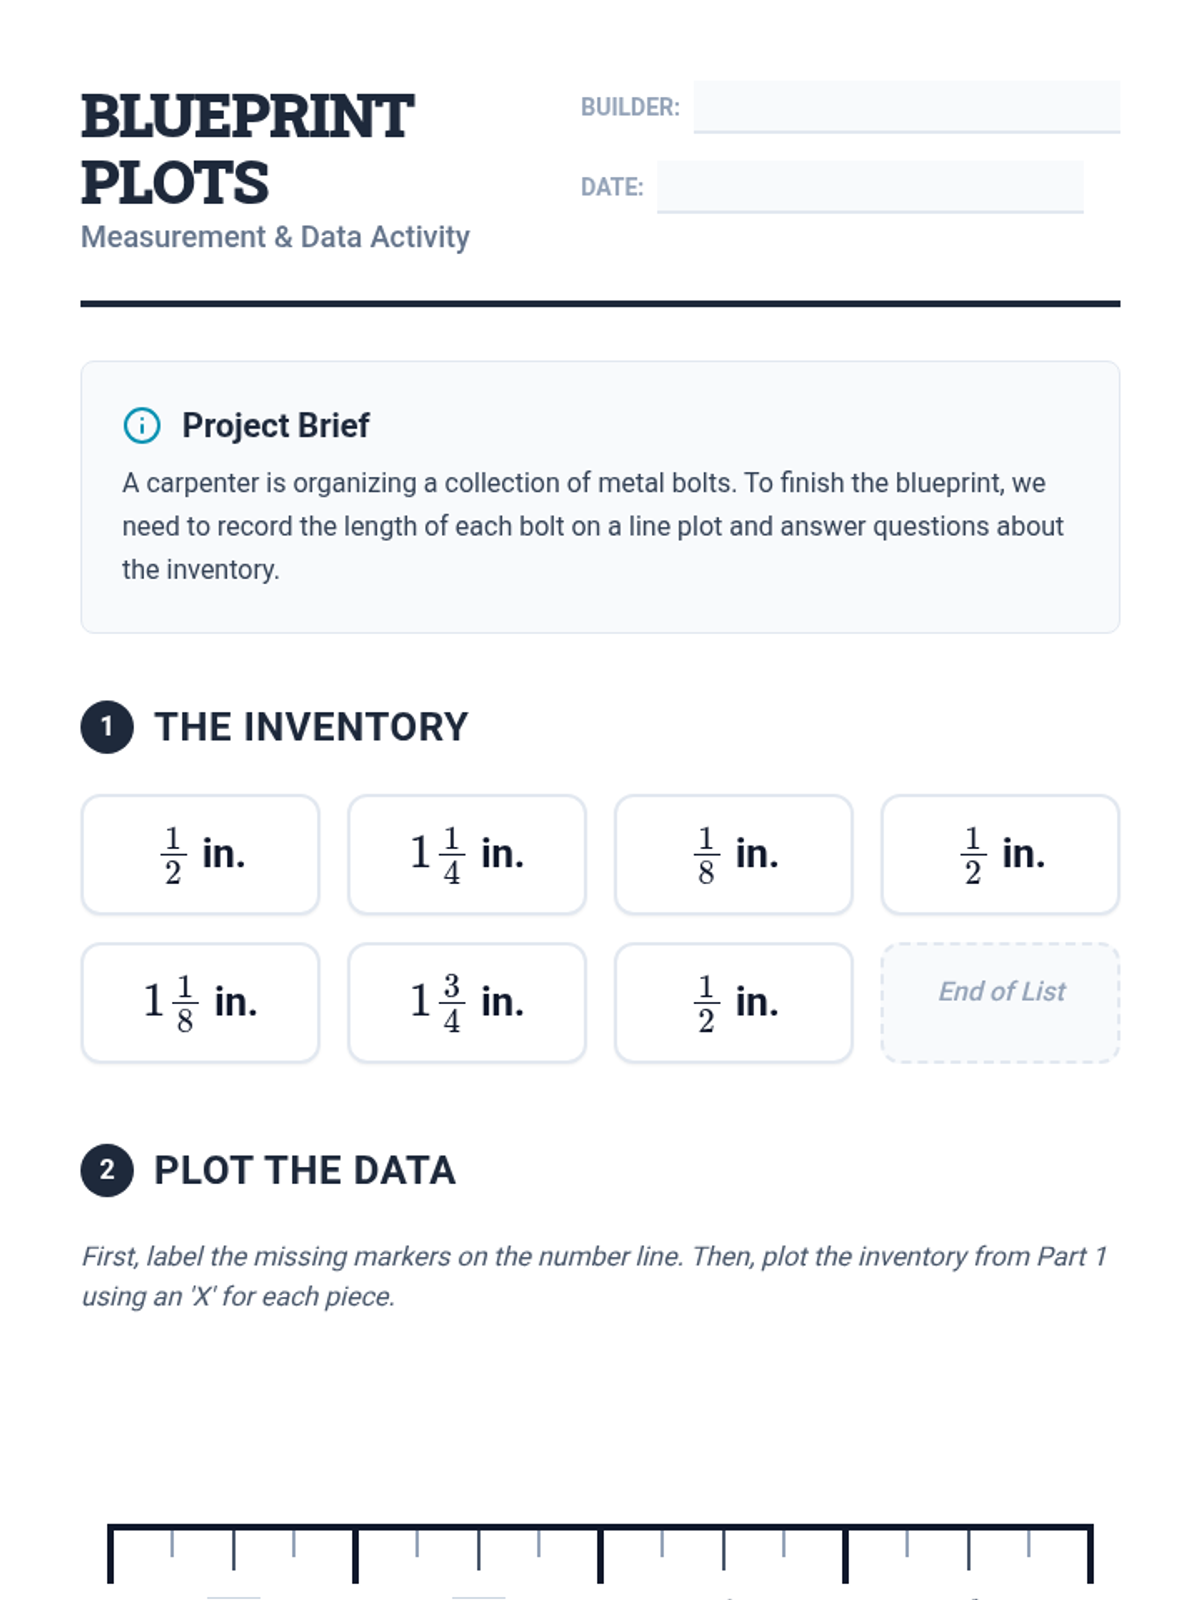Screen dimensions: 1200x1600
Task: Click THE INVENTORY section heading
Action: click(311, 727)
